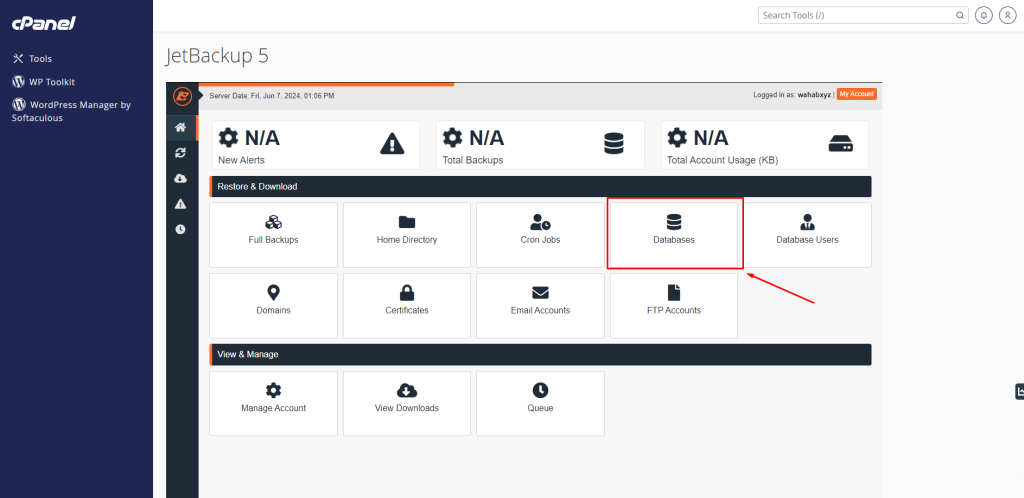Open the Databases restore tile
Viewport: 1024px width, 498px height.
673,234
